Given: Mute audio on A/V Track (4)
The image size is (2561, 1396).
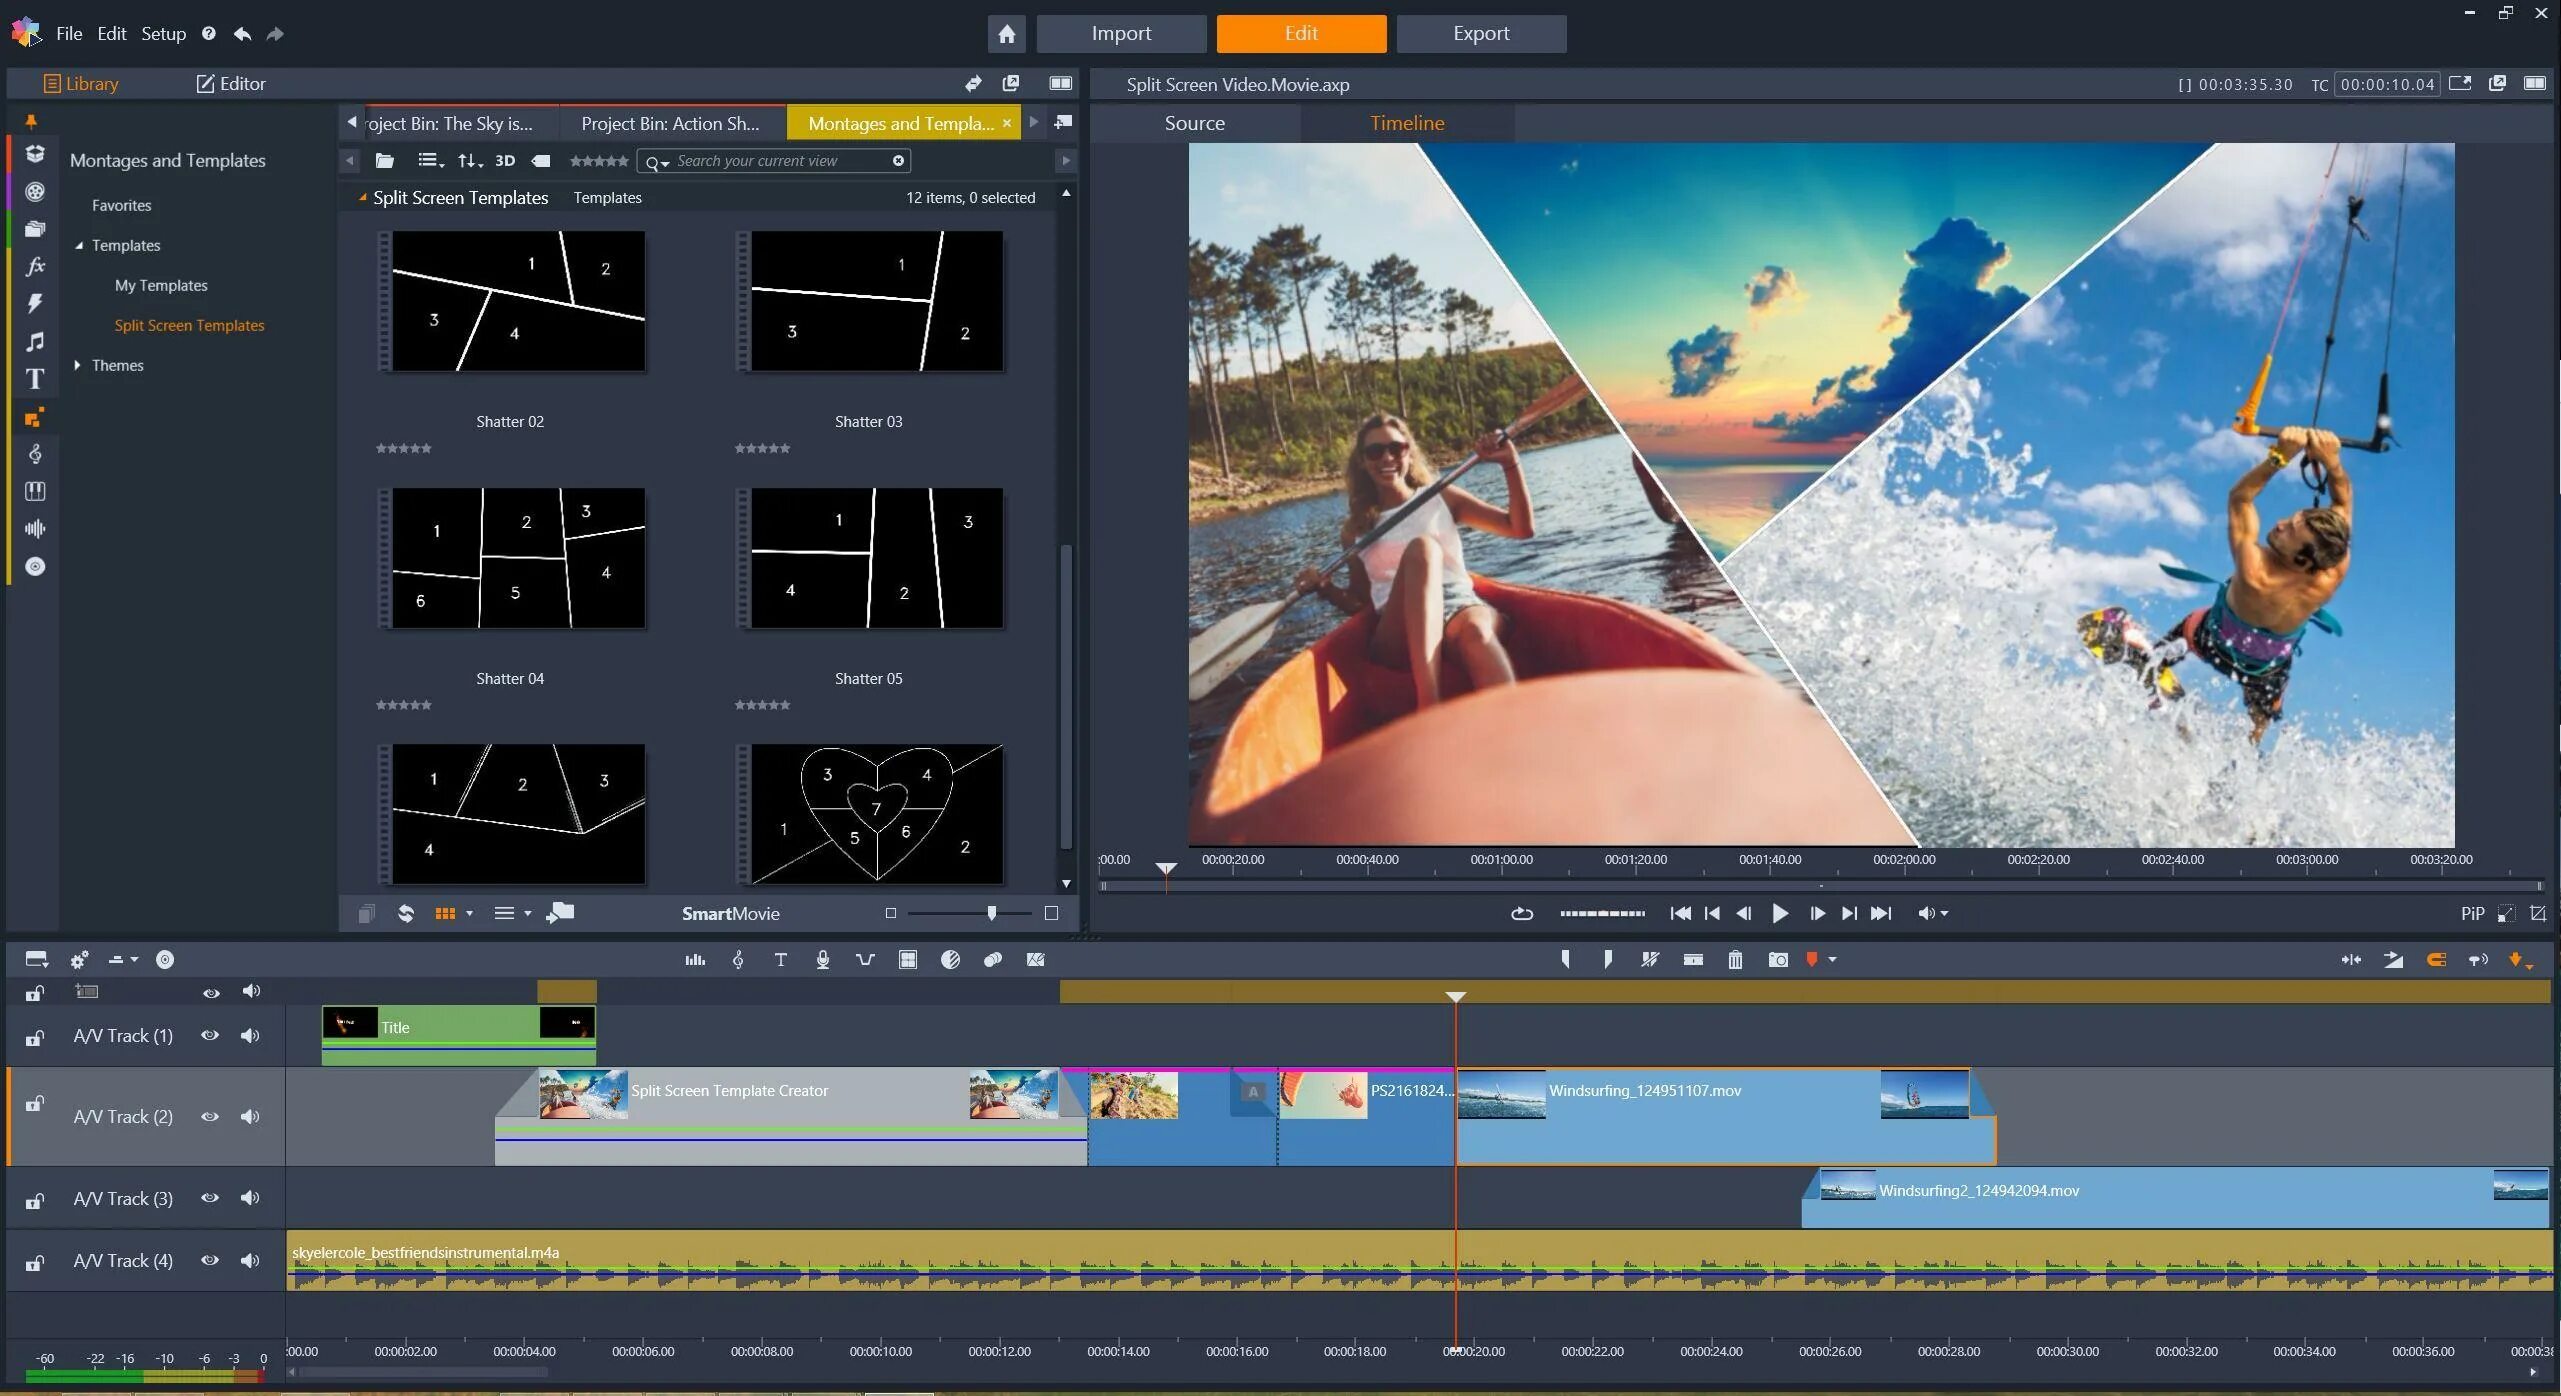Looking at the screenshot, I should [250, 1260].
